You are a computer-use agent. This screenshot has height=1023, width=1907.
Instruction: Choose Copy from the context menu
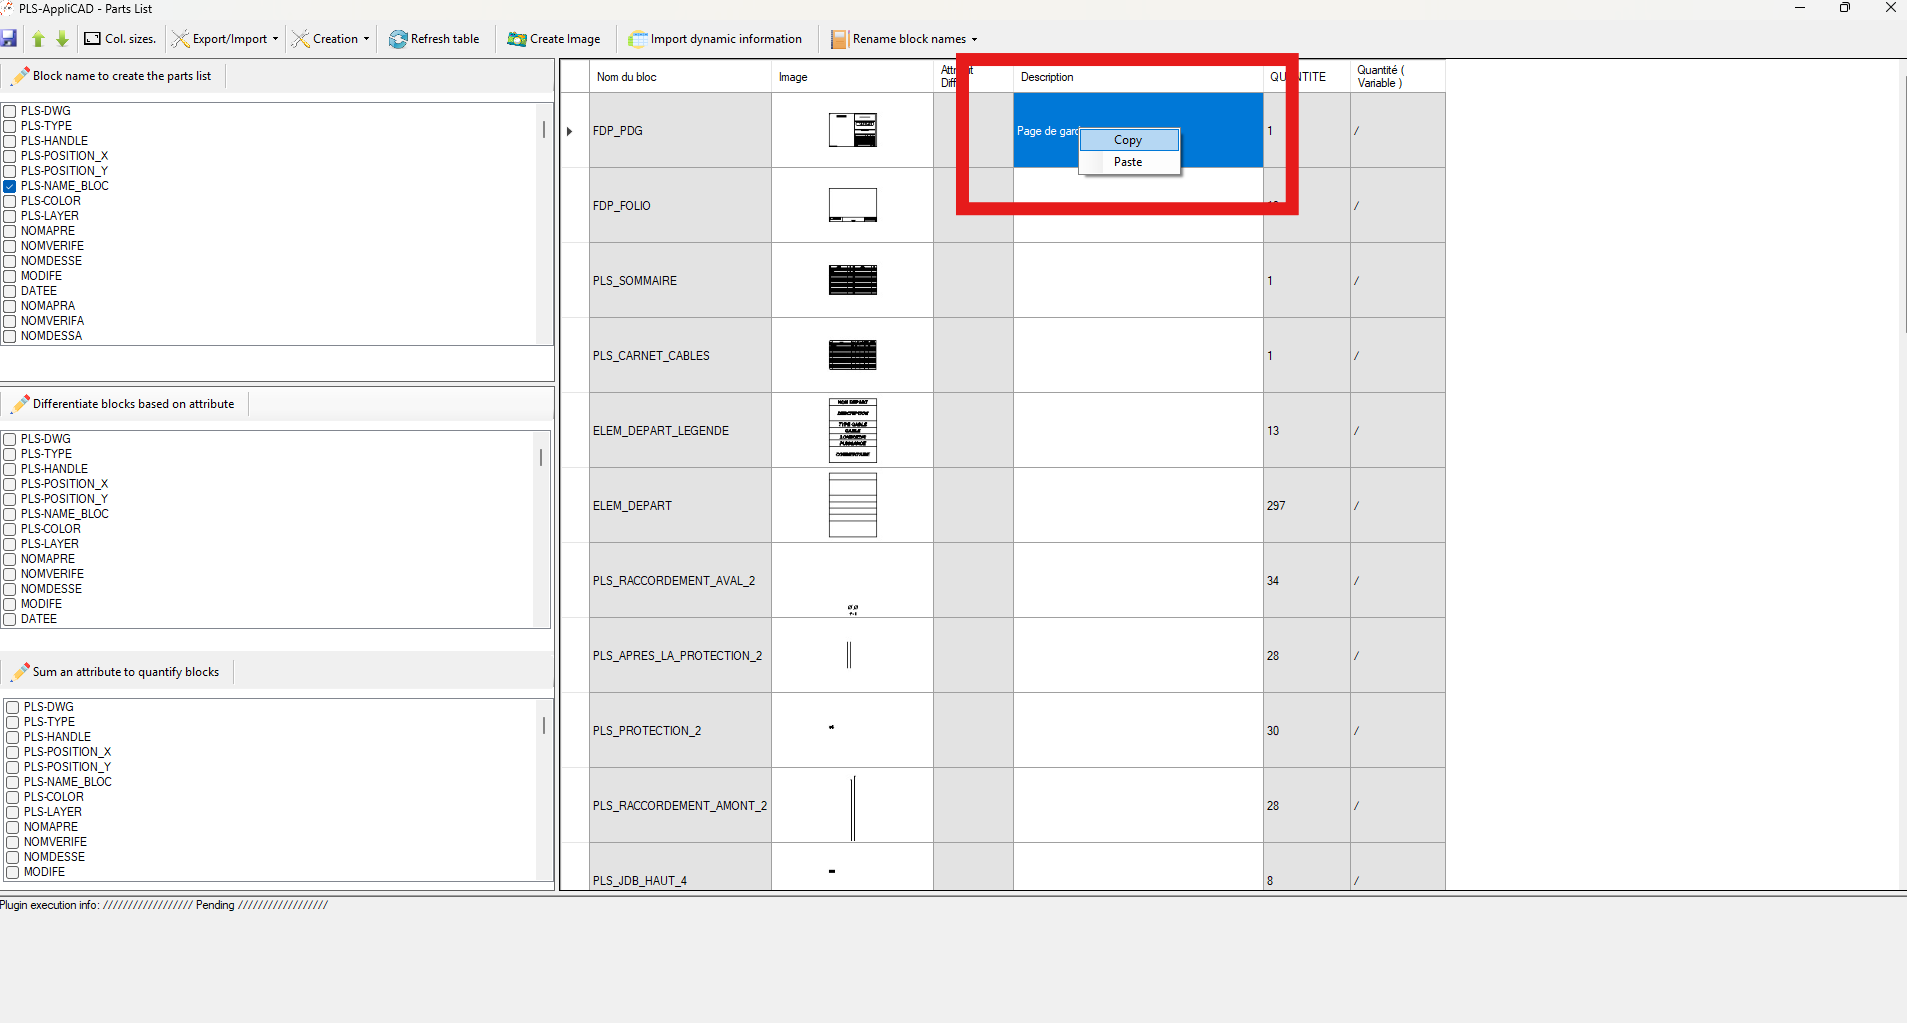pos(1128,140)
